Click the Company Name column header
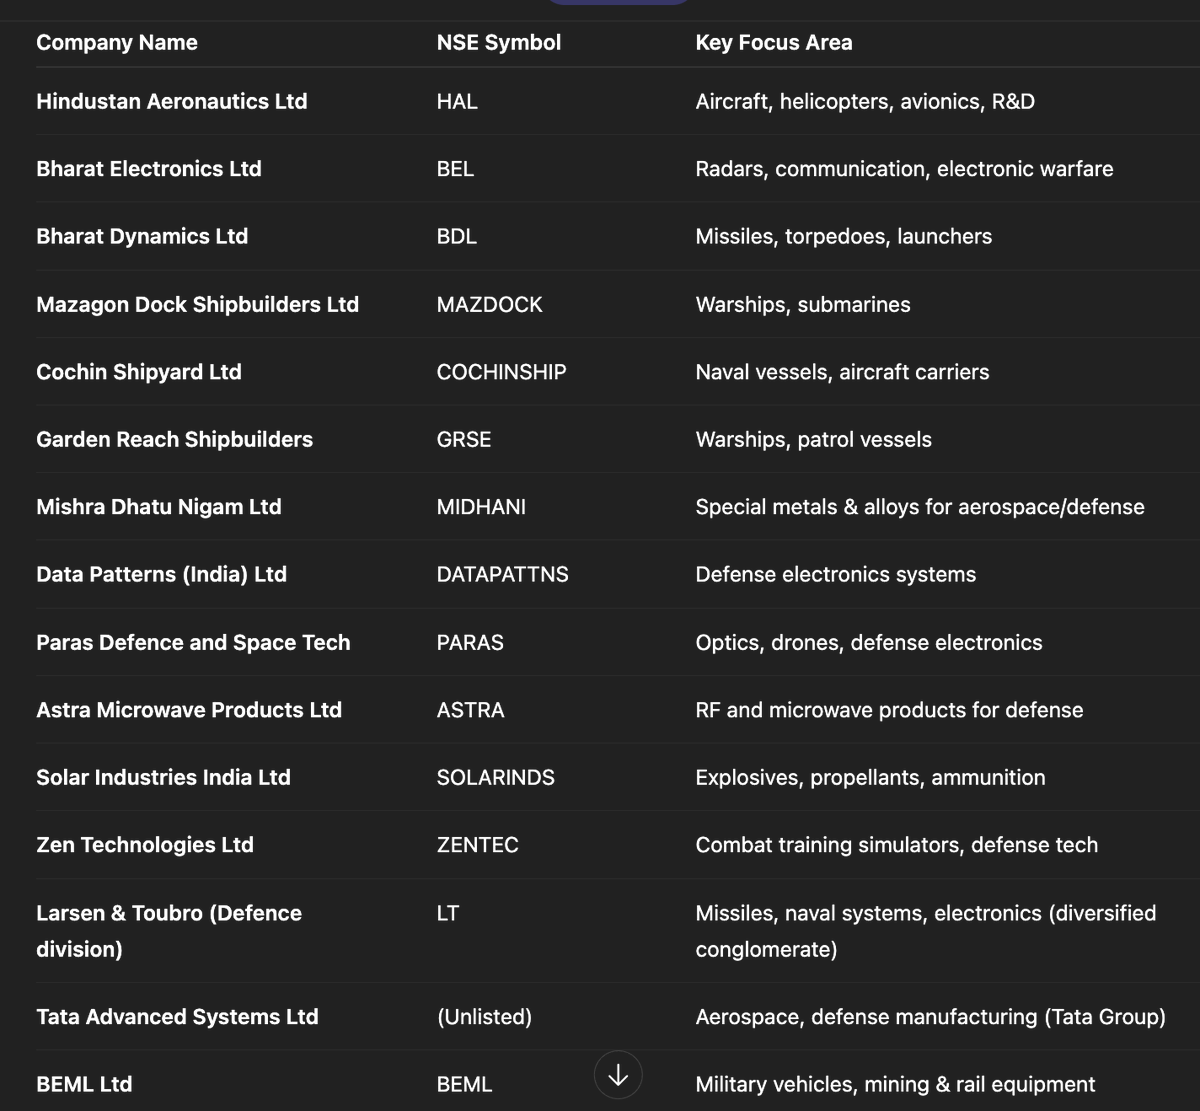The image size is (1200, 1111). (x=117, y=43)
